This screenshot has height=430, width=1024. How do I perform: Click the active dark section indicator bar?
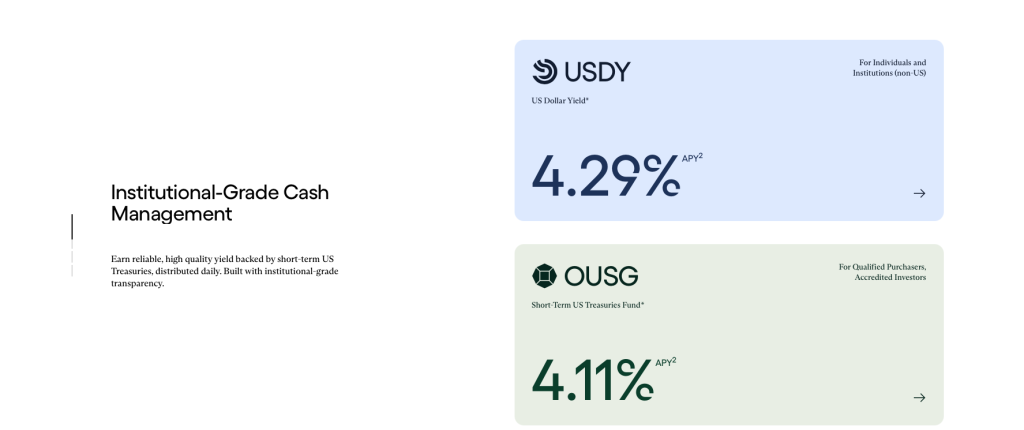click(x=72, y=227)
